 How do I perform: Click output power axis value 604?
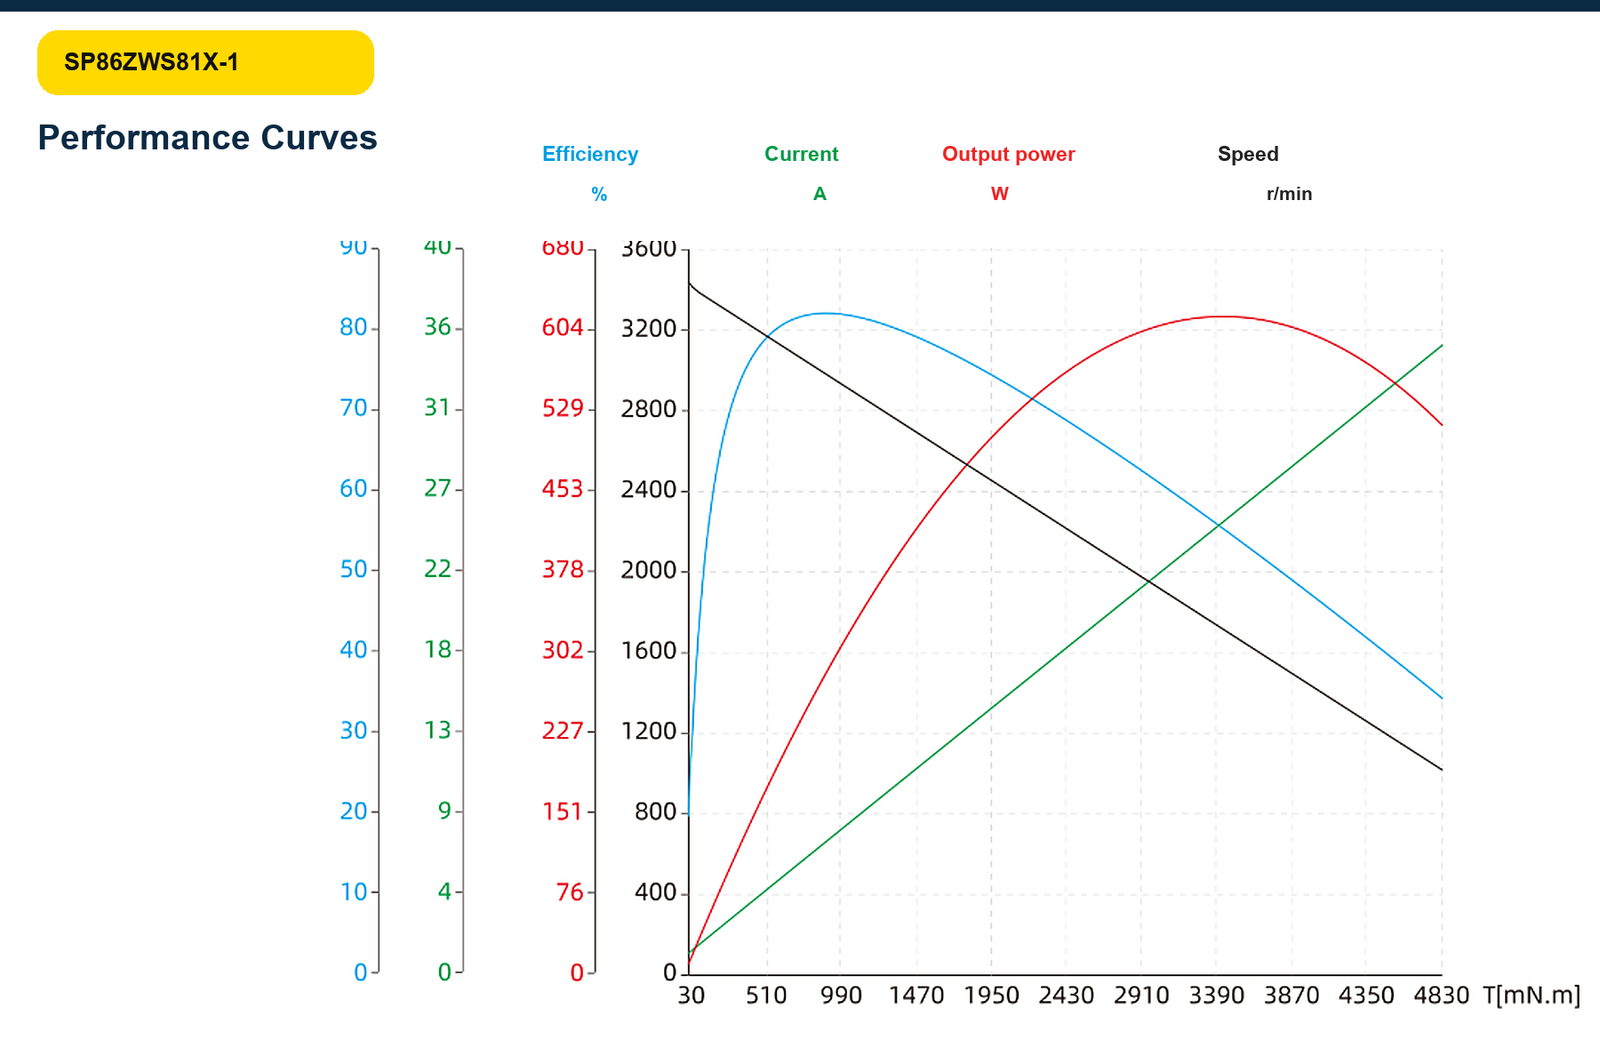pyautogui.click(x=563, y=327)
